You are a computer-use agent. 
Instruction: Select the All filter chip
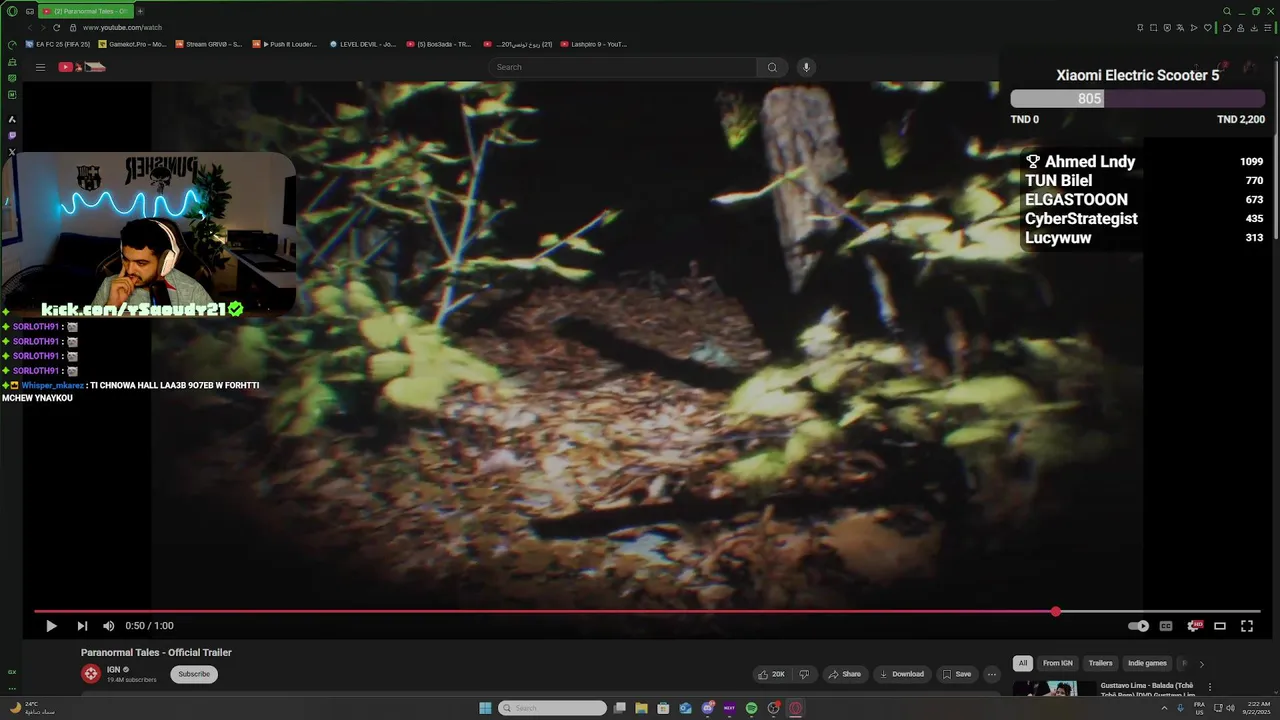pos(1022,663)
